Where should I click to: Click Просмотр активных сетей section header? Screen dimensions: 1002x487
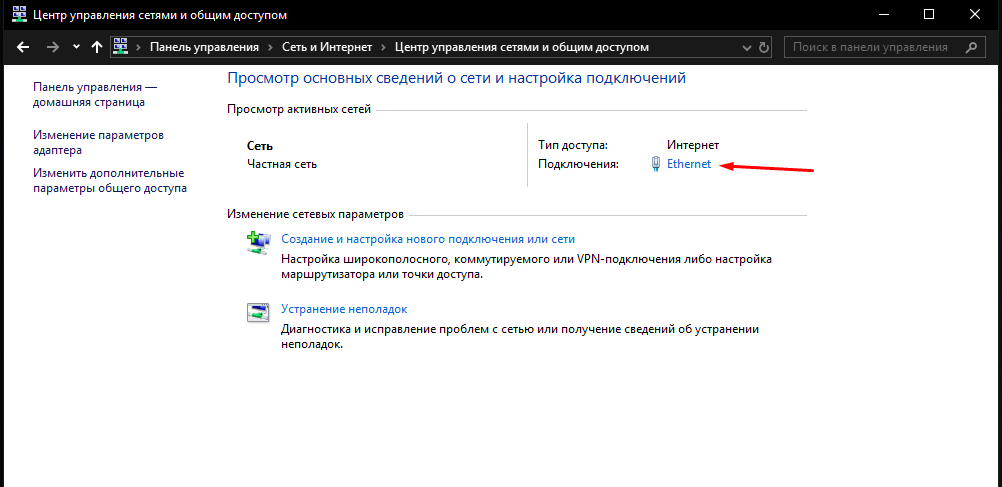click(299, 109)
